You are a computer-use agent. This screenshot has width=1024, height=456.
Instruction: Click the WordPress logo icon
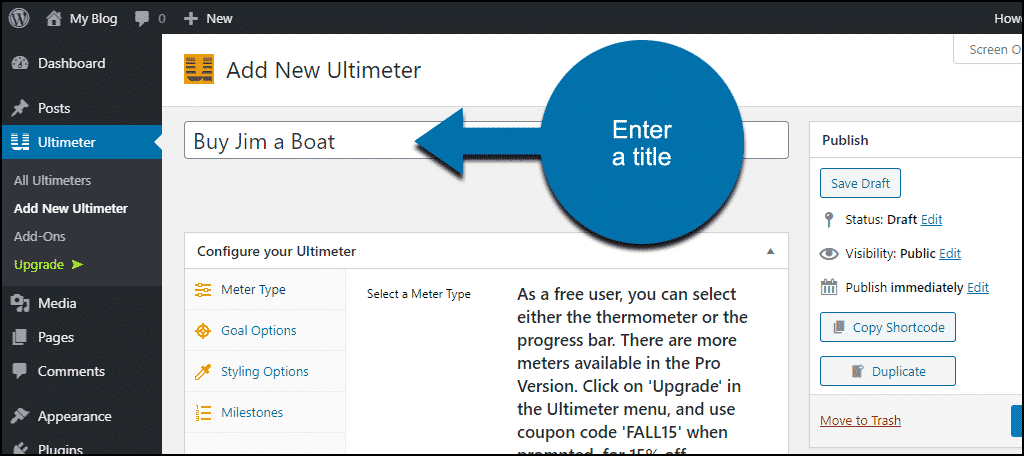(19, 18)
